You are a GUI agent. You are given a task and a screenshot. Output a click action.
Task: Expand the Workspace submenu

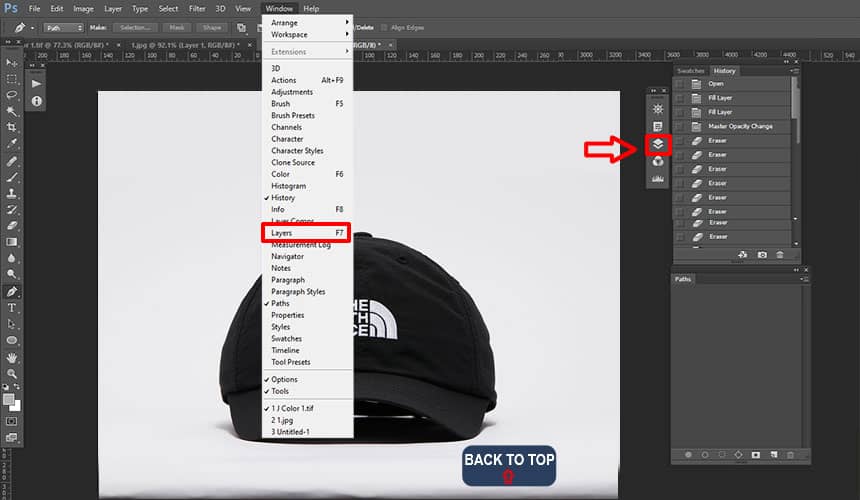(x=307, y=35)
